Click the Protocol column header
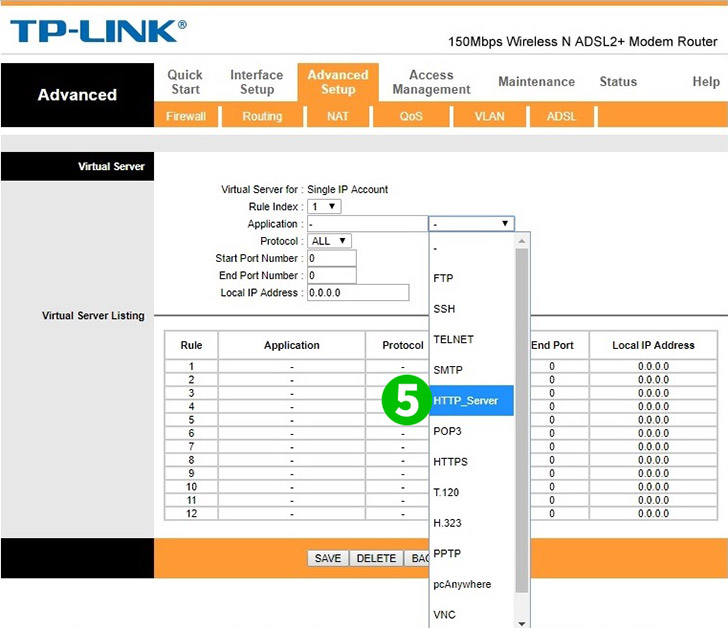Screen dimensions: 728x628 pos(403,345)
